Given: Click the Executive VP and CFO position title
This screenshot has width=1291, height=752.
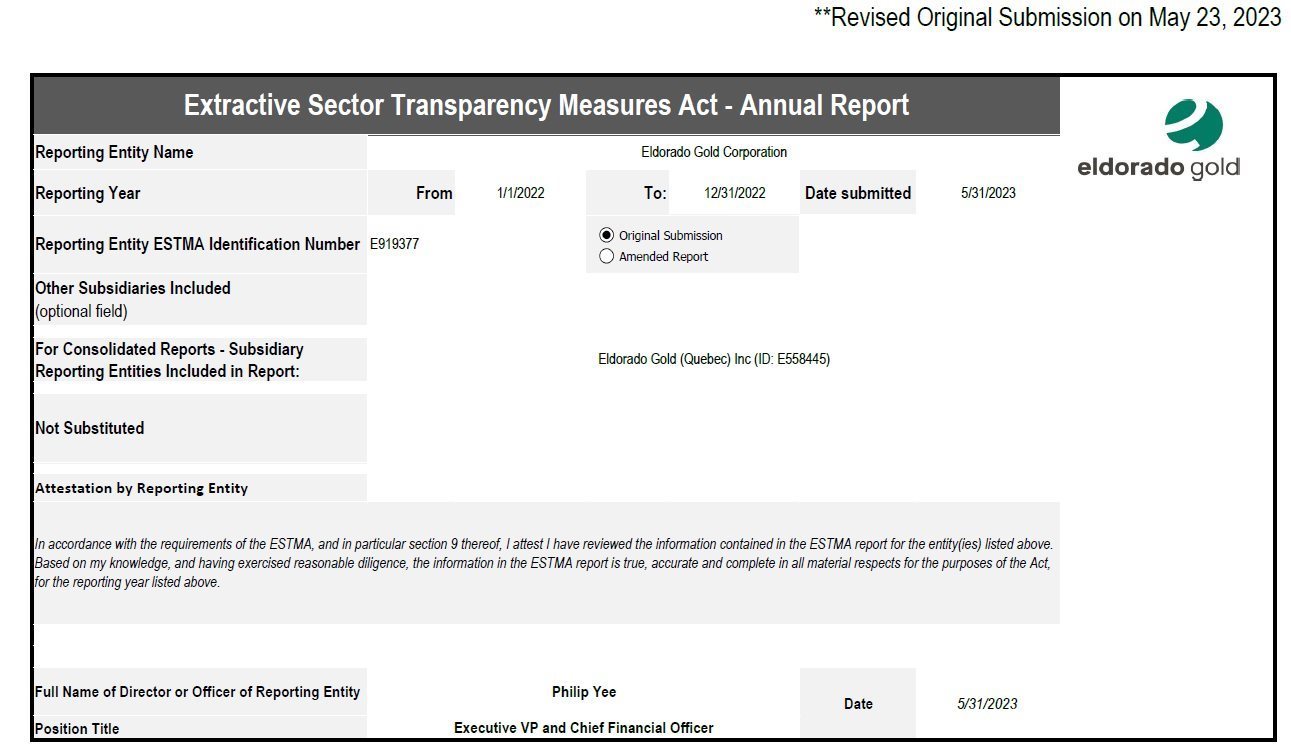Looking at the screenshot, I should click(583, 727).
